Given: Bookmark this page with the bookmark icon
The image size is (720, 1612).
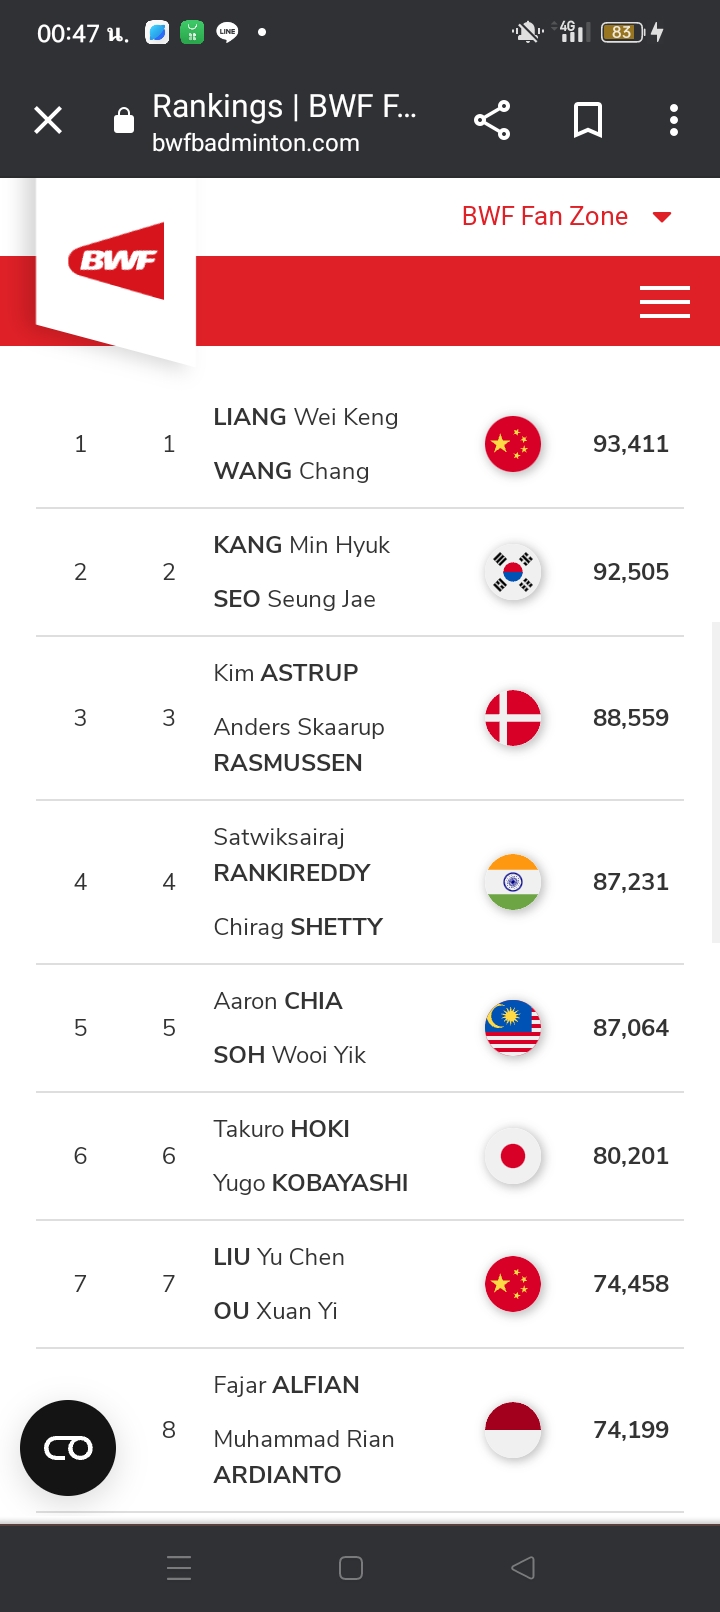Looking at the screenshot, I should click(588, 121).
